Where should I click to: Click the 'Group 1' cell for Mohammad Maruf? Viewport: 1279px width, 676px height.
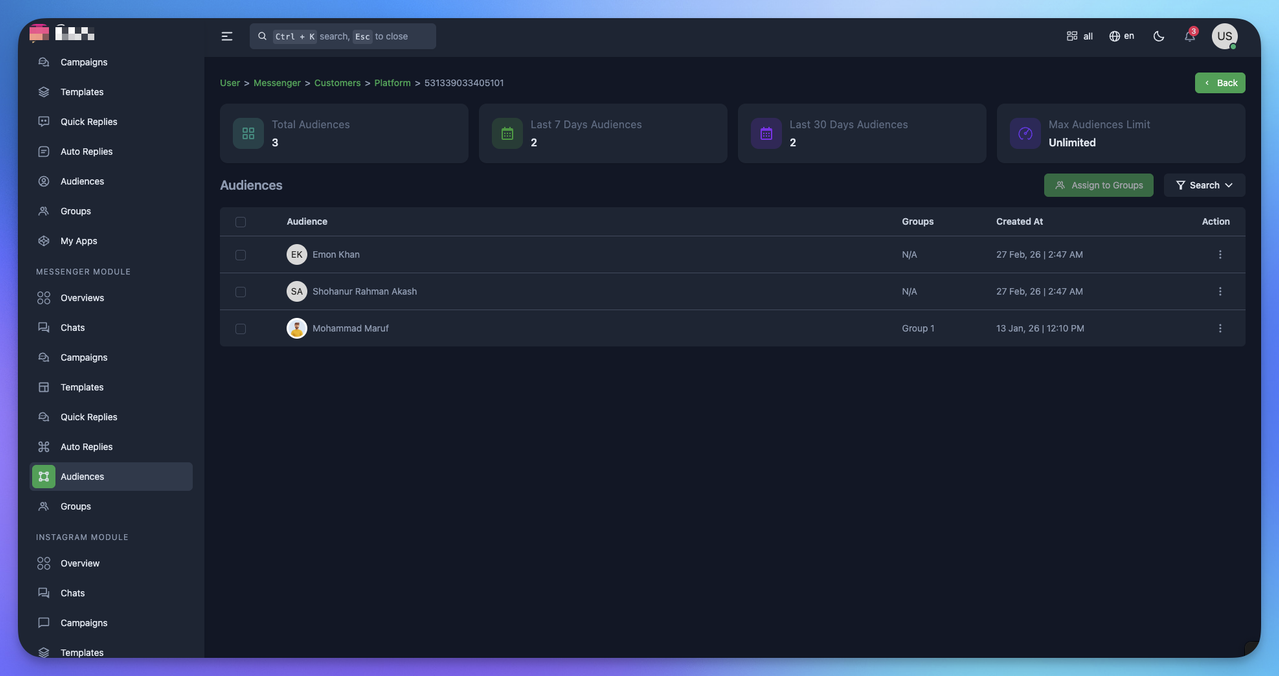[x=918, y=328]
